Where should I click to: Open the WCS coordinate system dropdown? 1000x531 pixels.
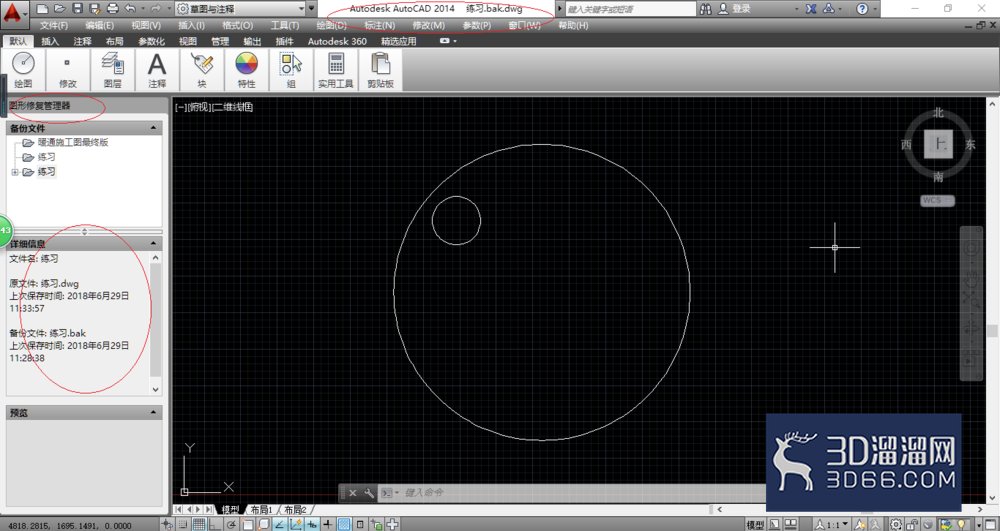[x=938, y=200]
